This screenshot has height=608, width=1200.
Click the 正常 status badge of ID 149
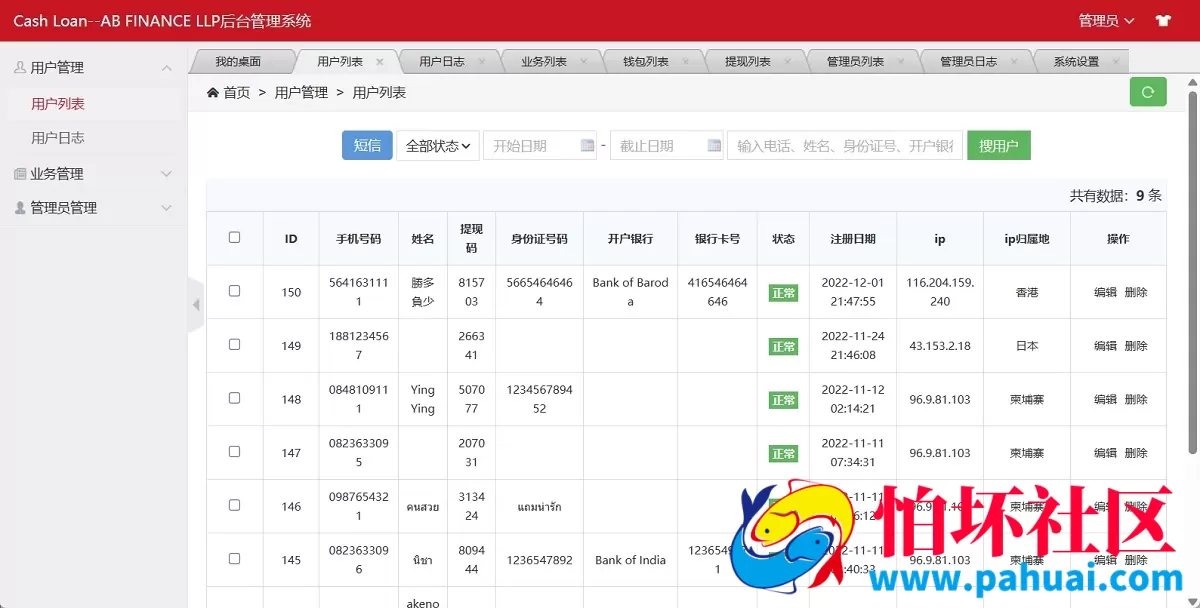783,347
